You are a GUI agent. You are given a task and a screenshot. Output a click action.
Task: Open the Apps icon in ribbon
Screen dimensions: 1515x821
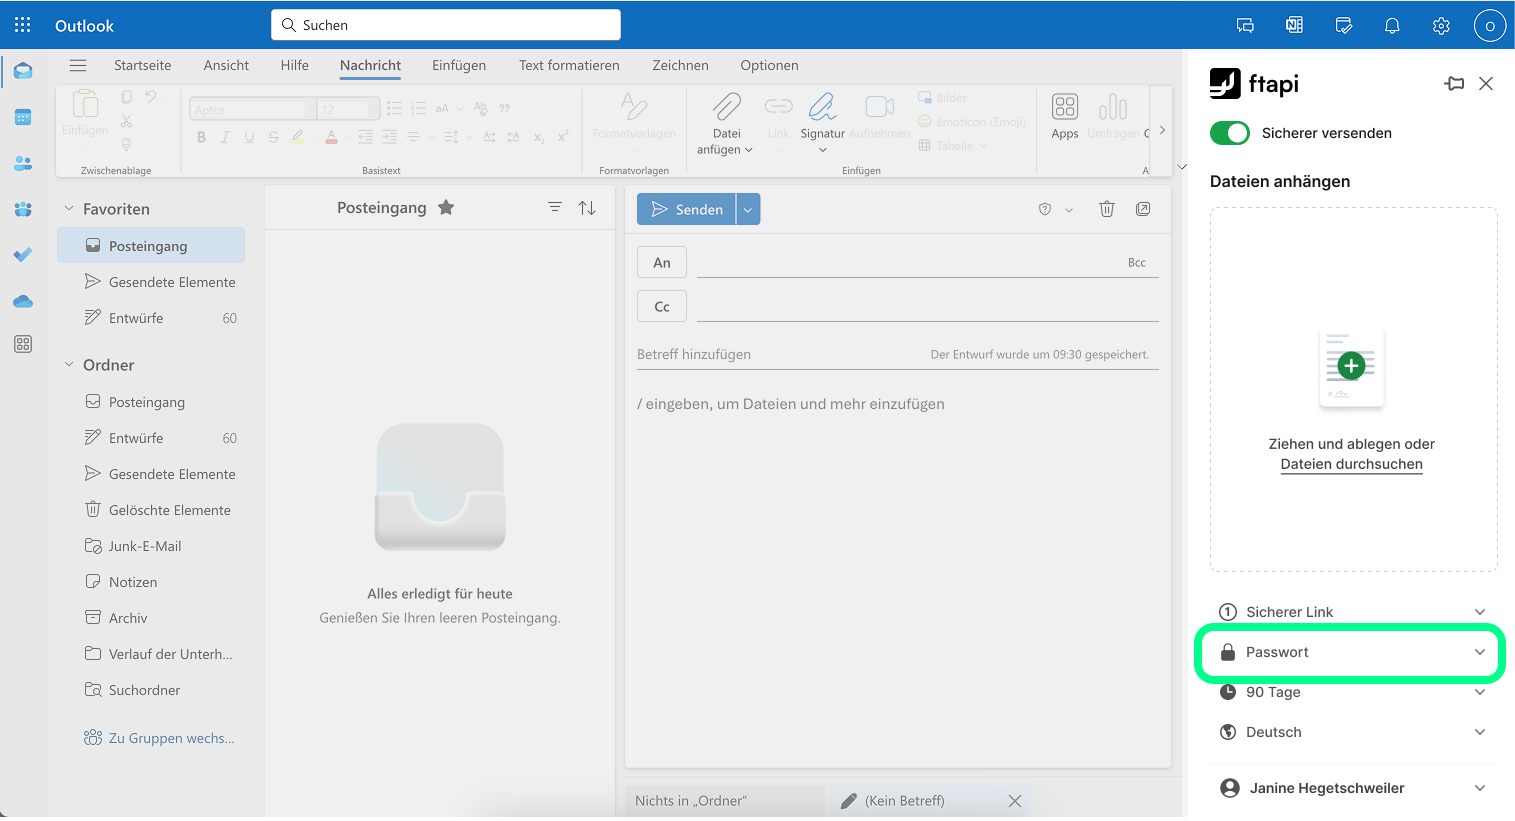click(x=1065, y=116)
